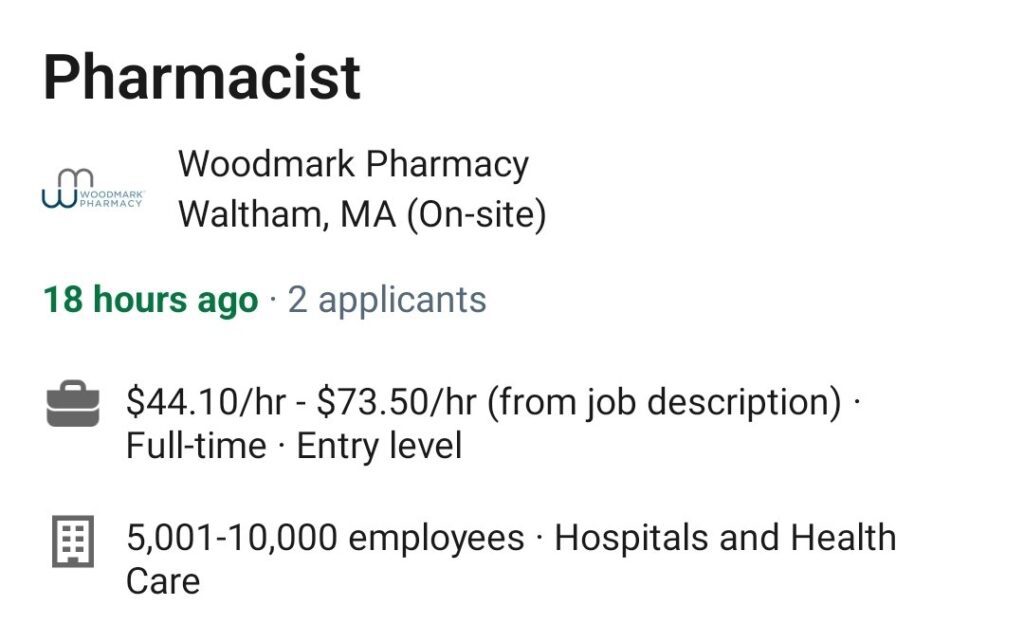
Task: Click the $73.50/hr maximum pay value
Action: [396, 401]
